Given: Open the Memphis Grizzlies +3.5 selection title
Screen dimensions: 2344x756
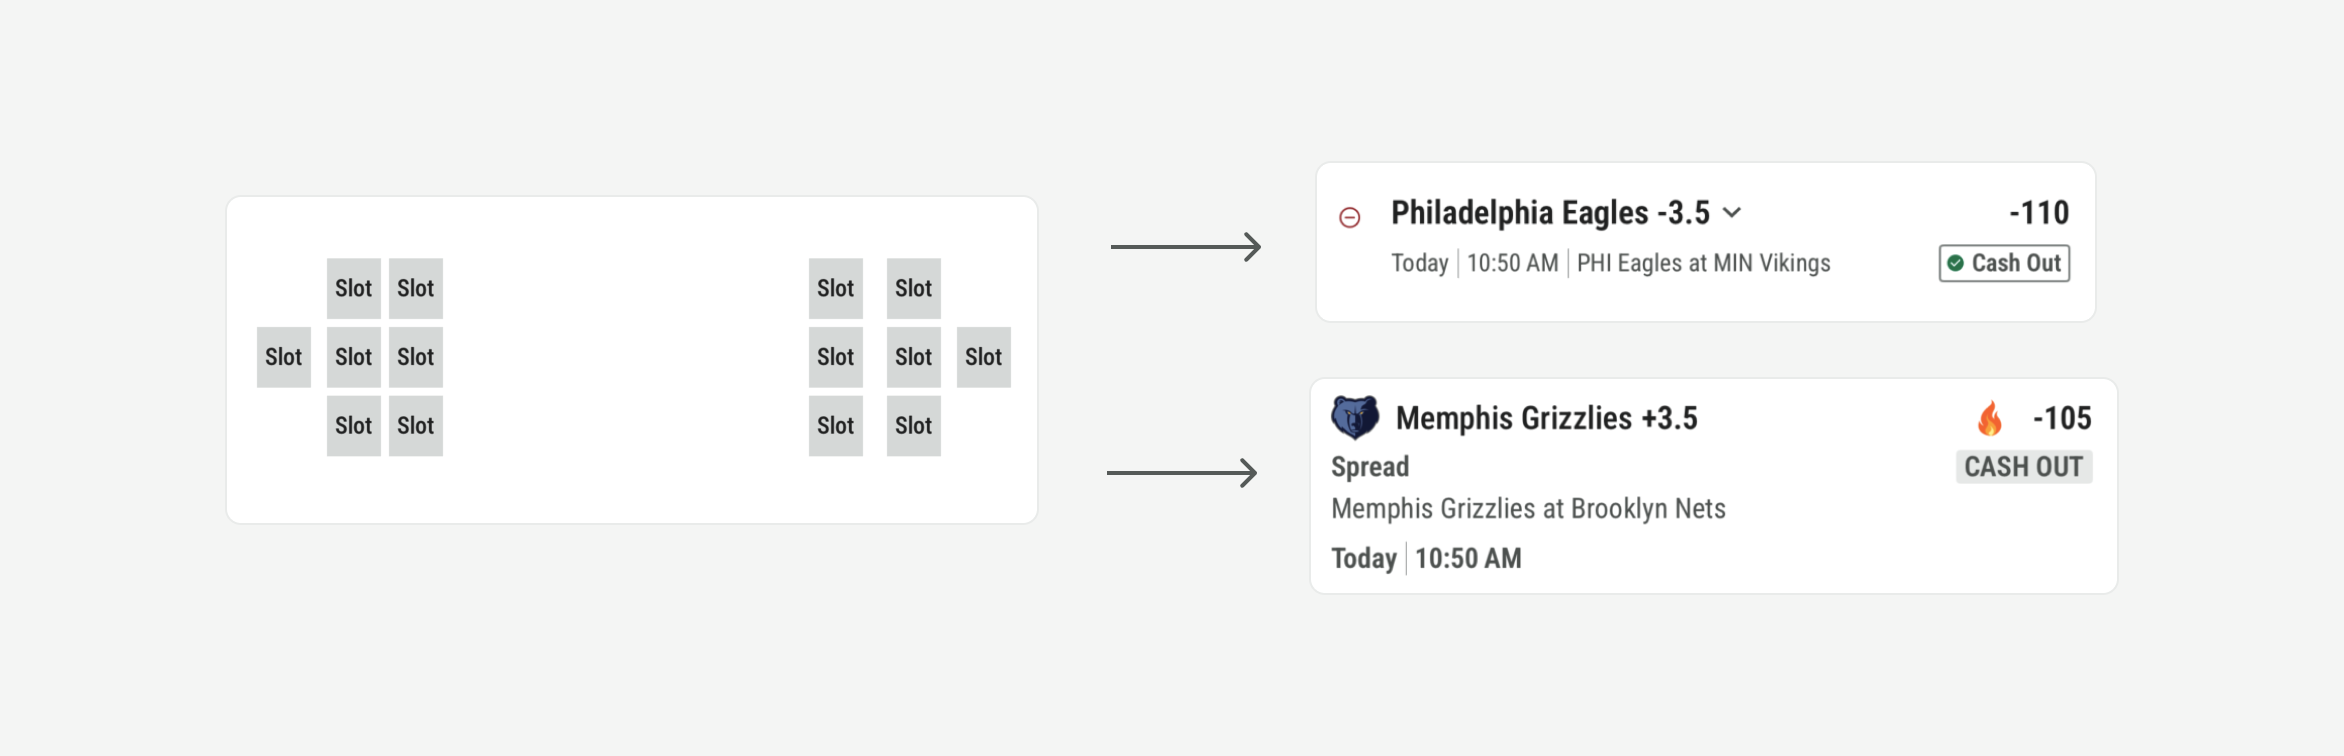Looking at the screenshot, I should pyautogui.click(x=1546, y=418).
